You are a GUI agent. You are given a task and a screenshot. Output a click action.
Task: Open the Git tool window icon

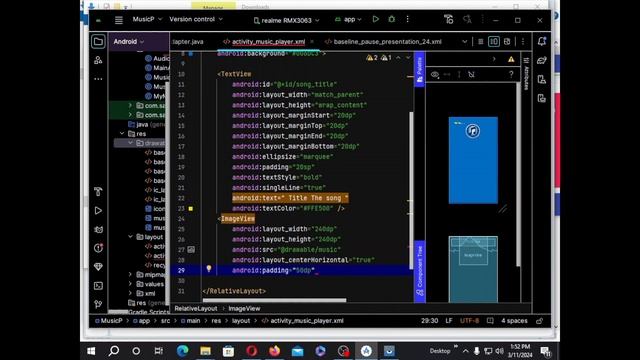[98, 304]
